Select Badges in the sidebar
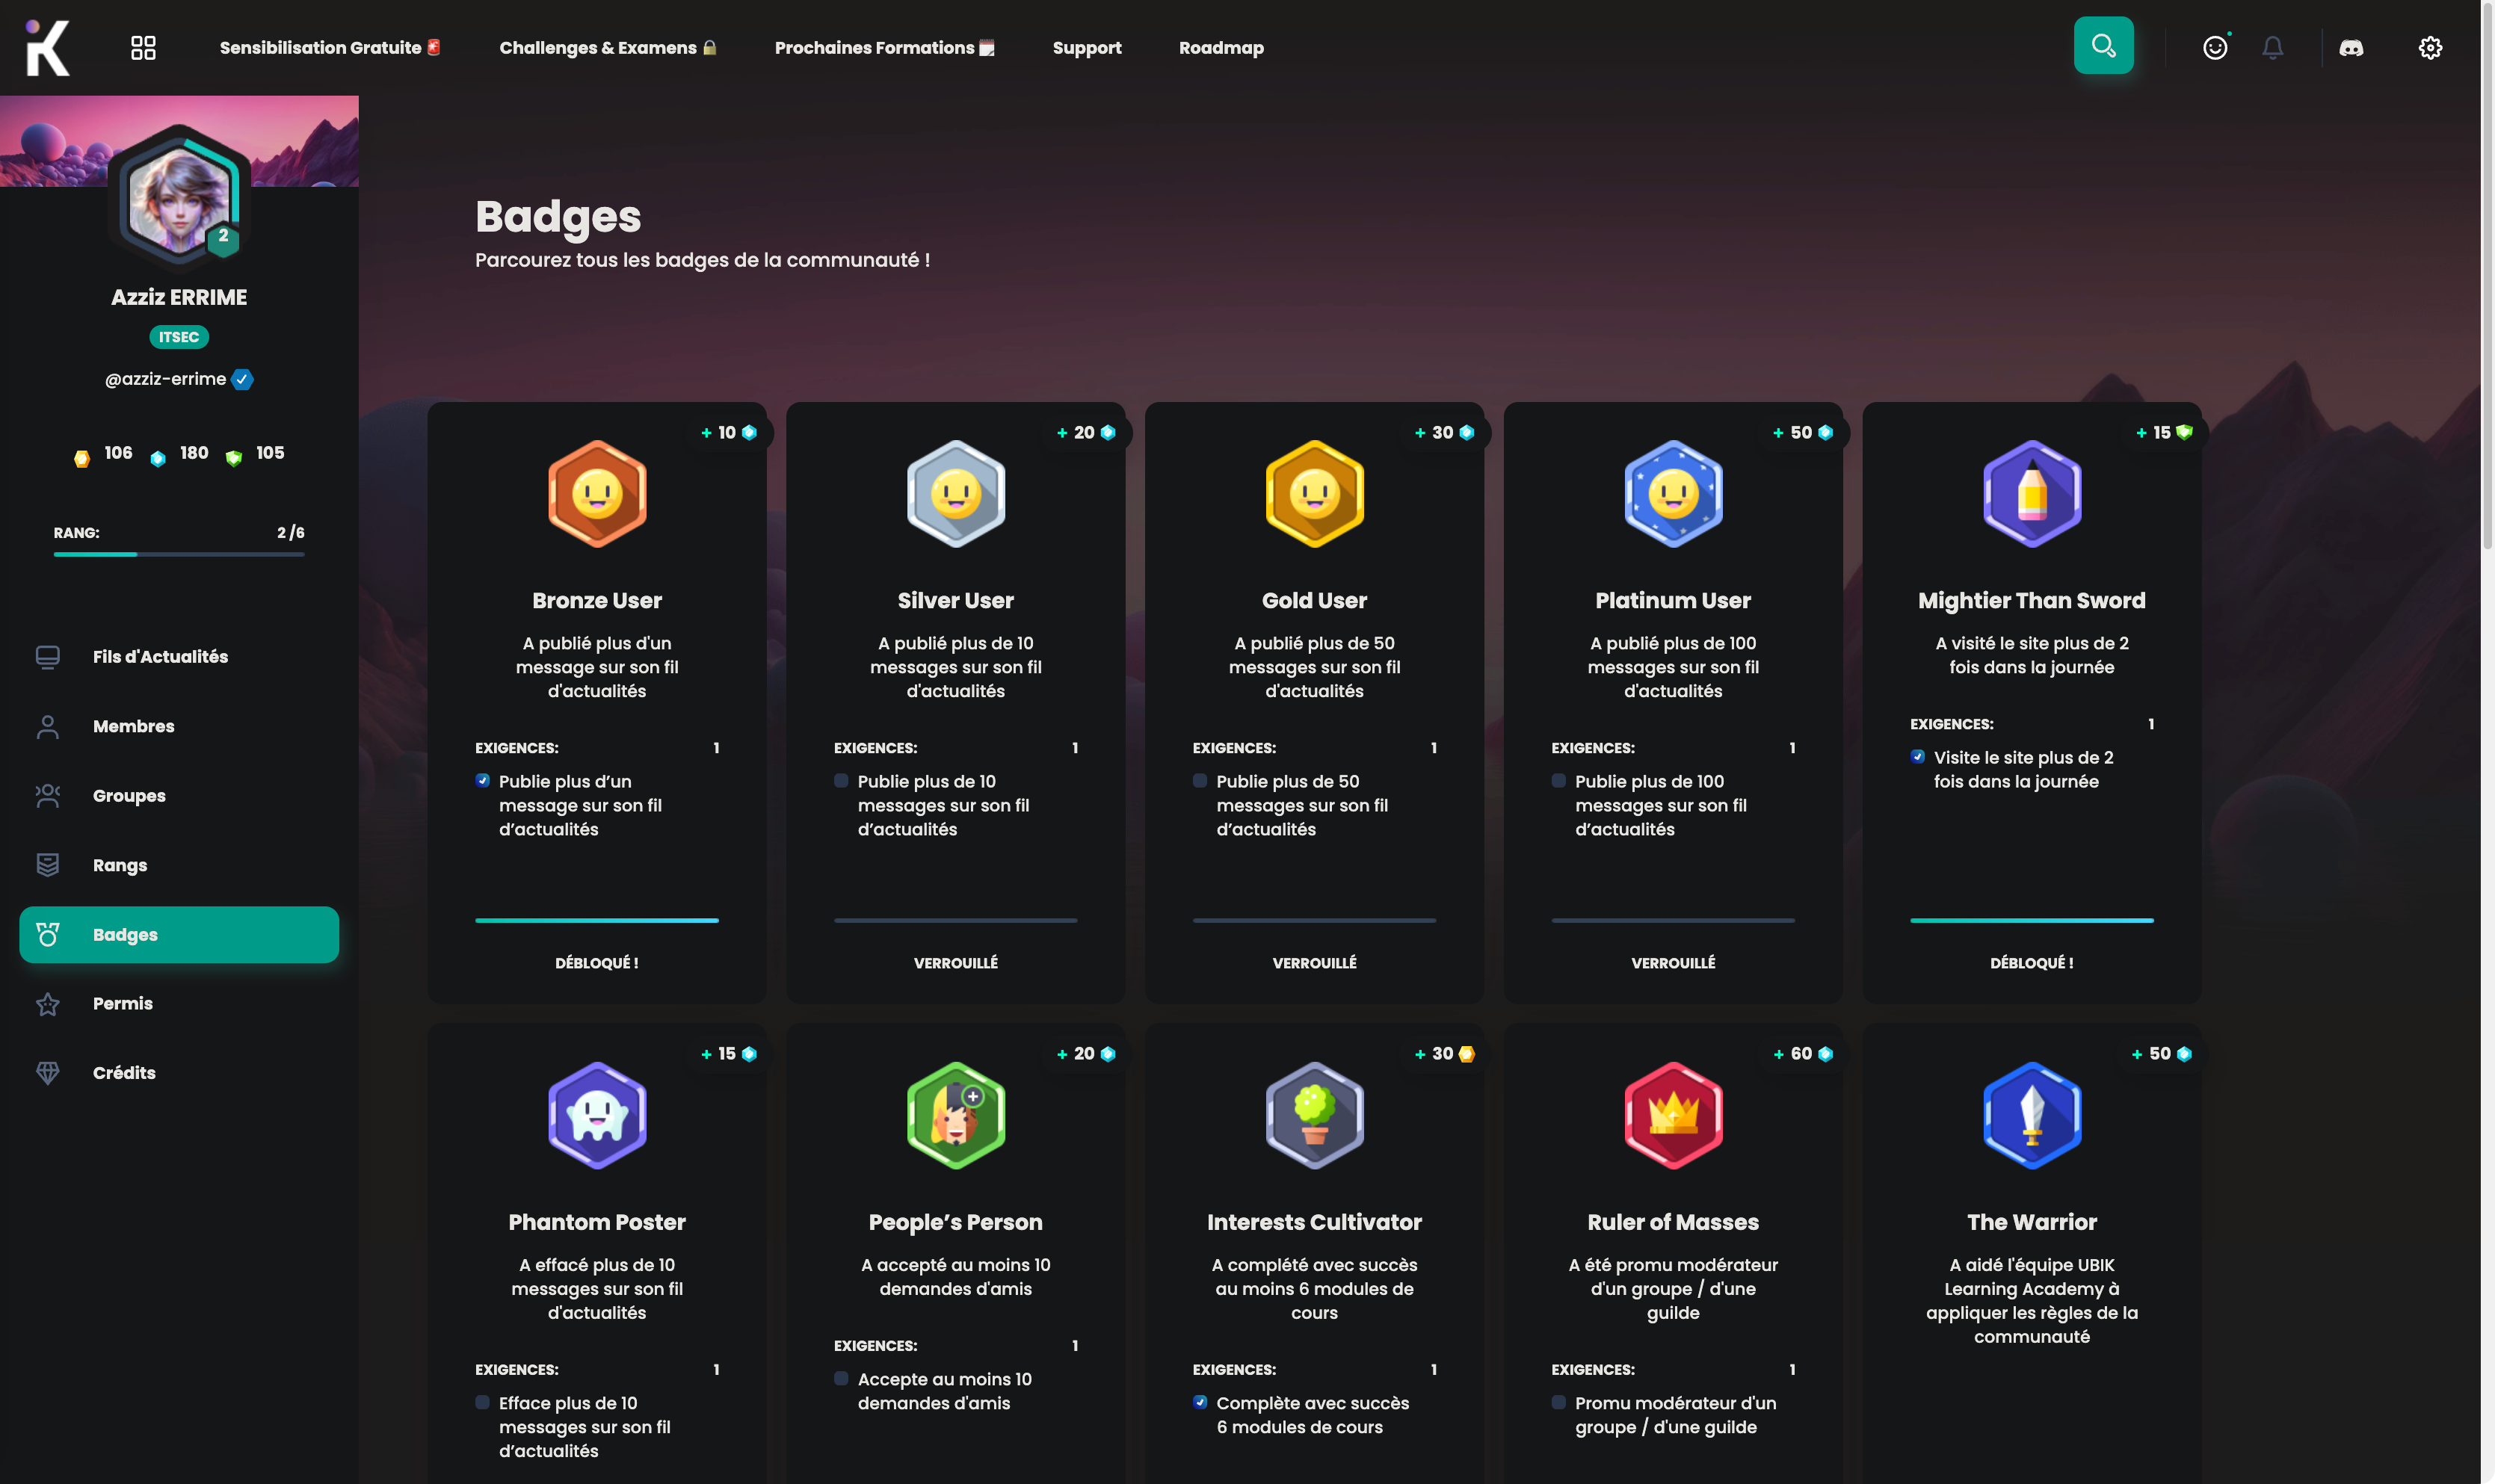Screen dimensions: 2495x1484 pyautogui.click(x=179, y=934)
